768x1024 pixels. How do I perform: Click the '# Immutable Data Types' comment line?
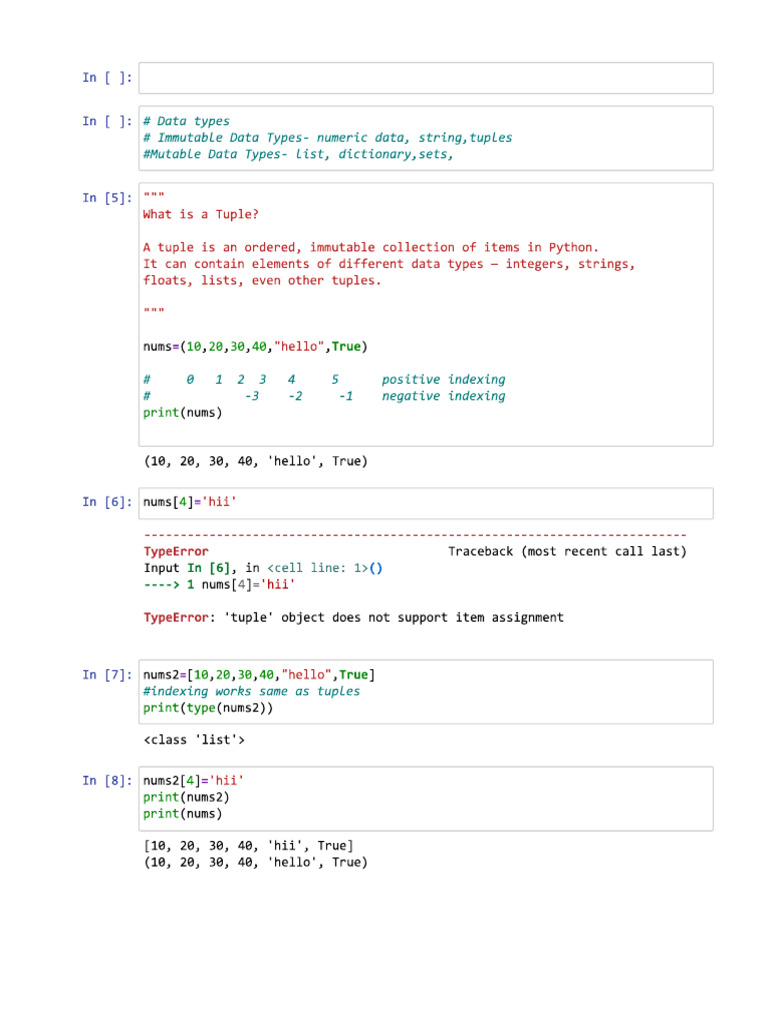pos(328,138)
